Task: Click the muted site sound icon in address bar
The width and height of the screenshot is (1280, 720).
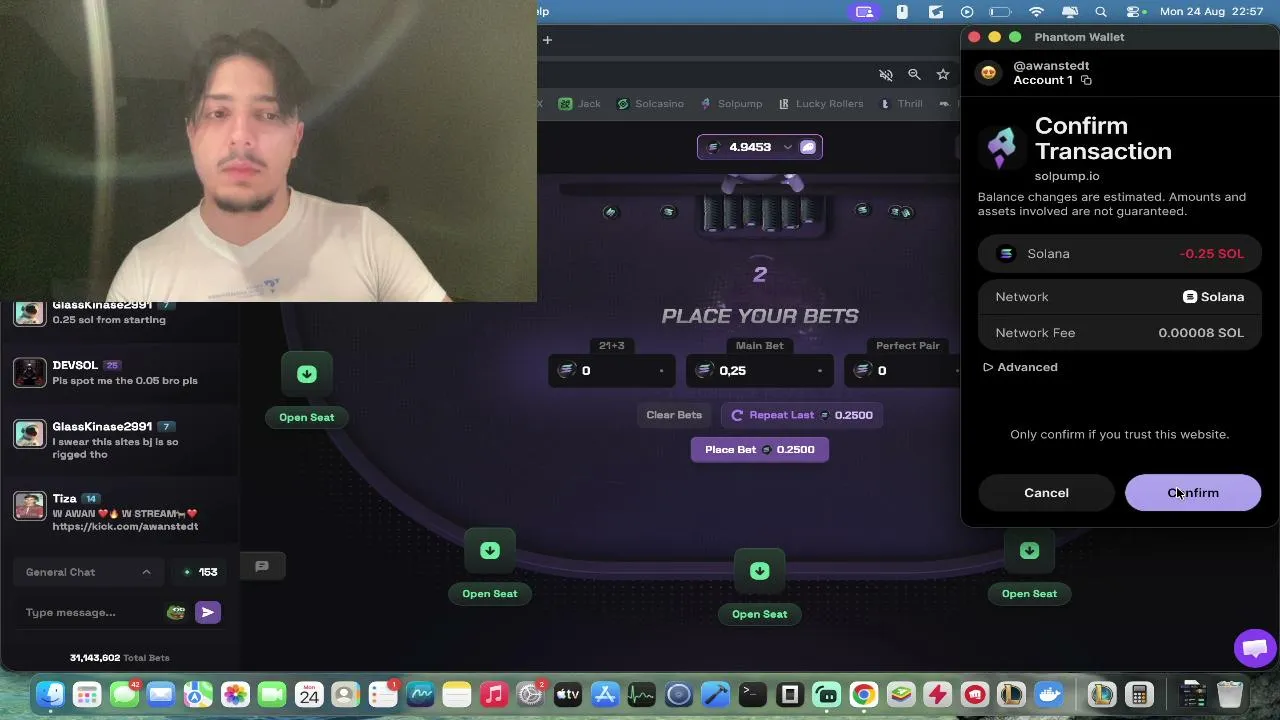Action: click(x=886, y=75)
